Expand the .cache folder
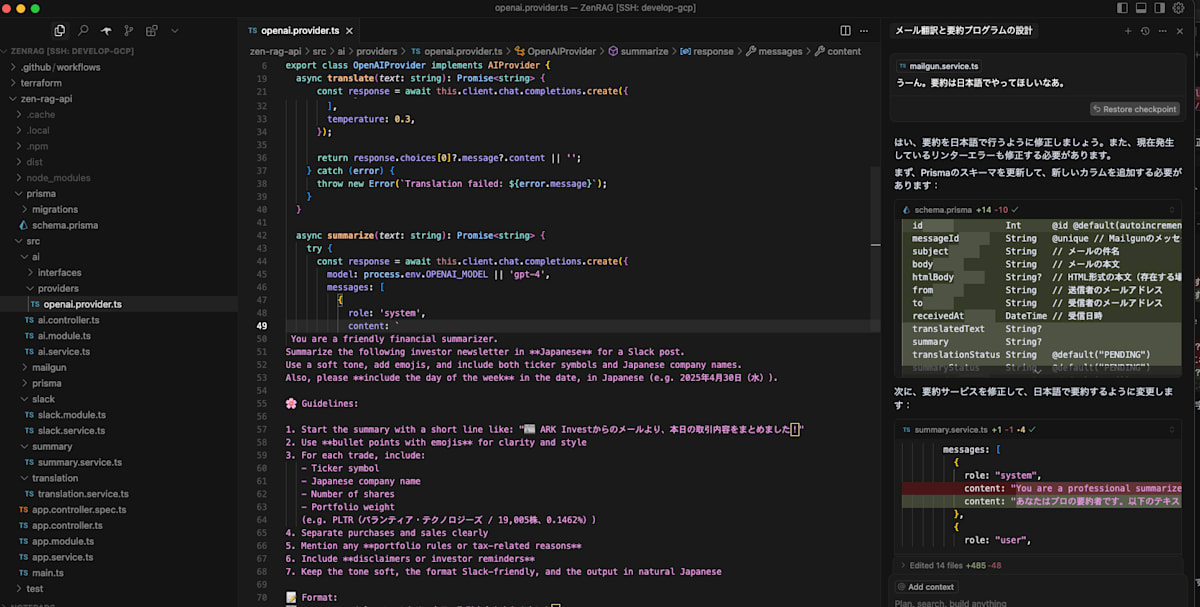 pyautogui.click(x=119, y=114)
